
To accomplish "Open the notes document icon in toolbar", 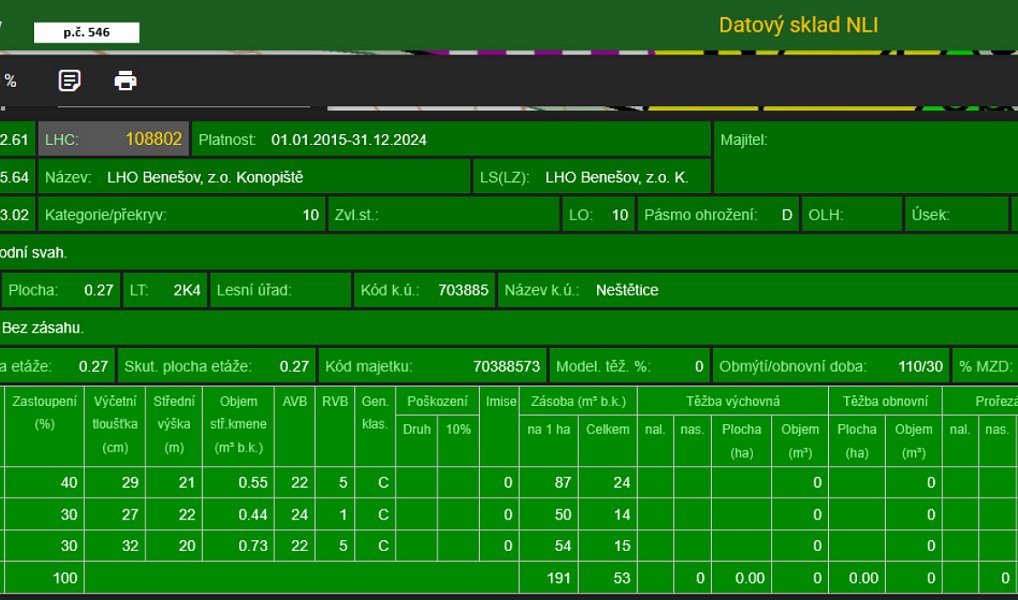I will 69,81.
